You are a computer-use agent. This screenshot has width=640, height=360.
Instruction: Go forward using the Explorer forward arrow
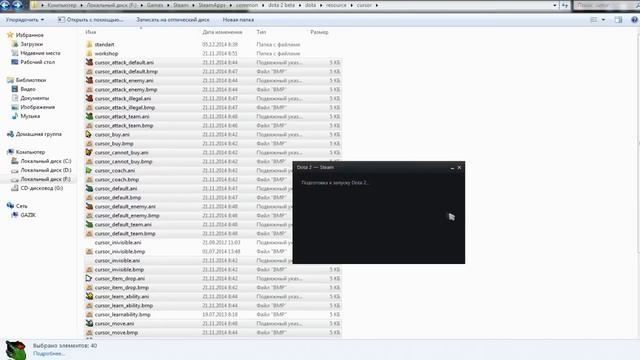[17, 5]
